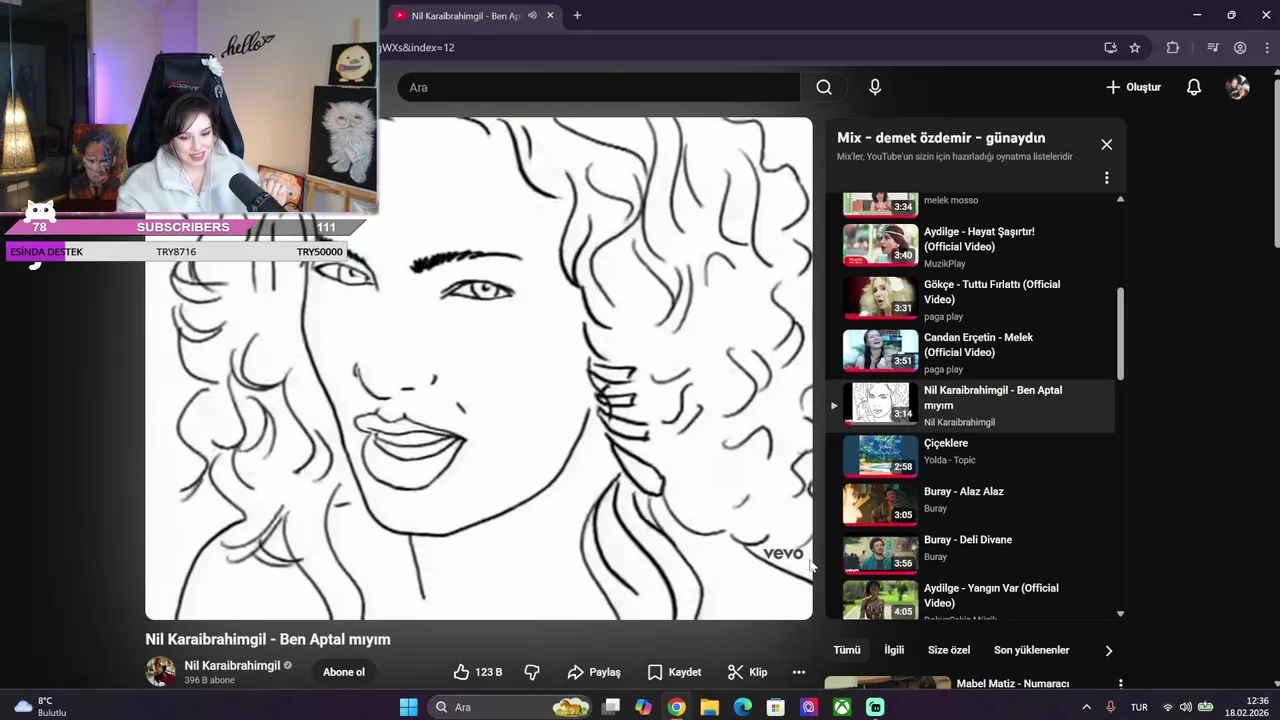1280x720 pixels.
Task: Mute the tab via speaker icon
Action: [x=532, y=15]
